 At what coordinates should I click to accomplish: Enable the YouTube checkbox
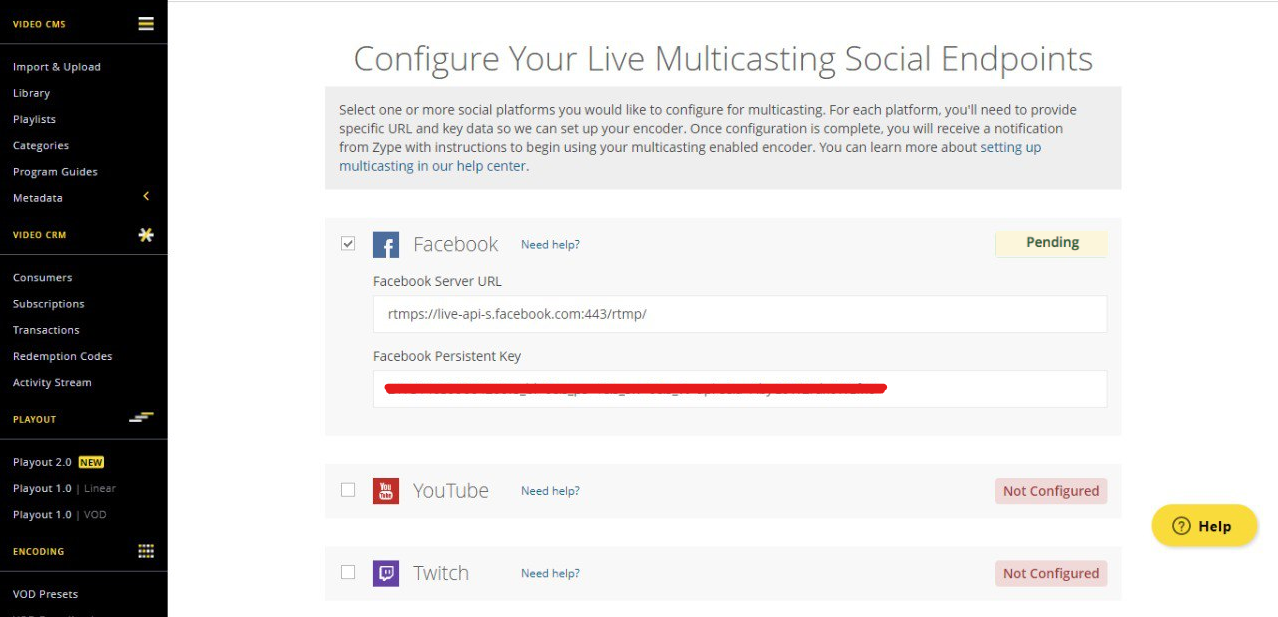tap(348, 490)
